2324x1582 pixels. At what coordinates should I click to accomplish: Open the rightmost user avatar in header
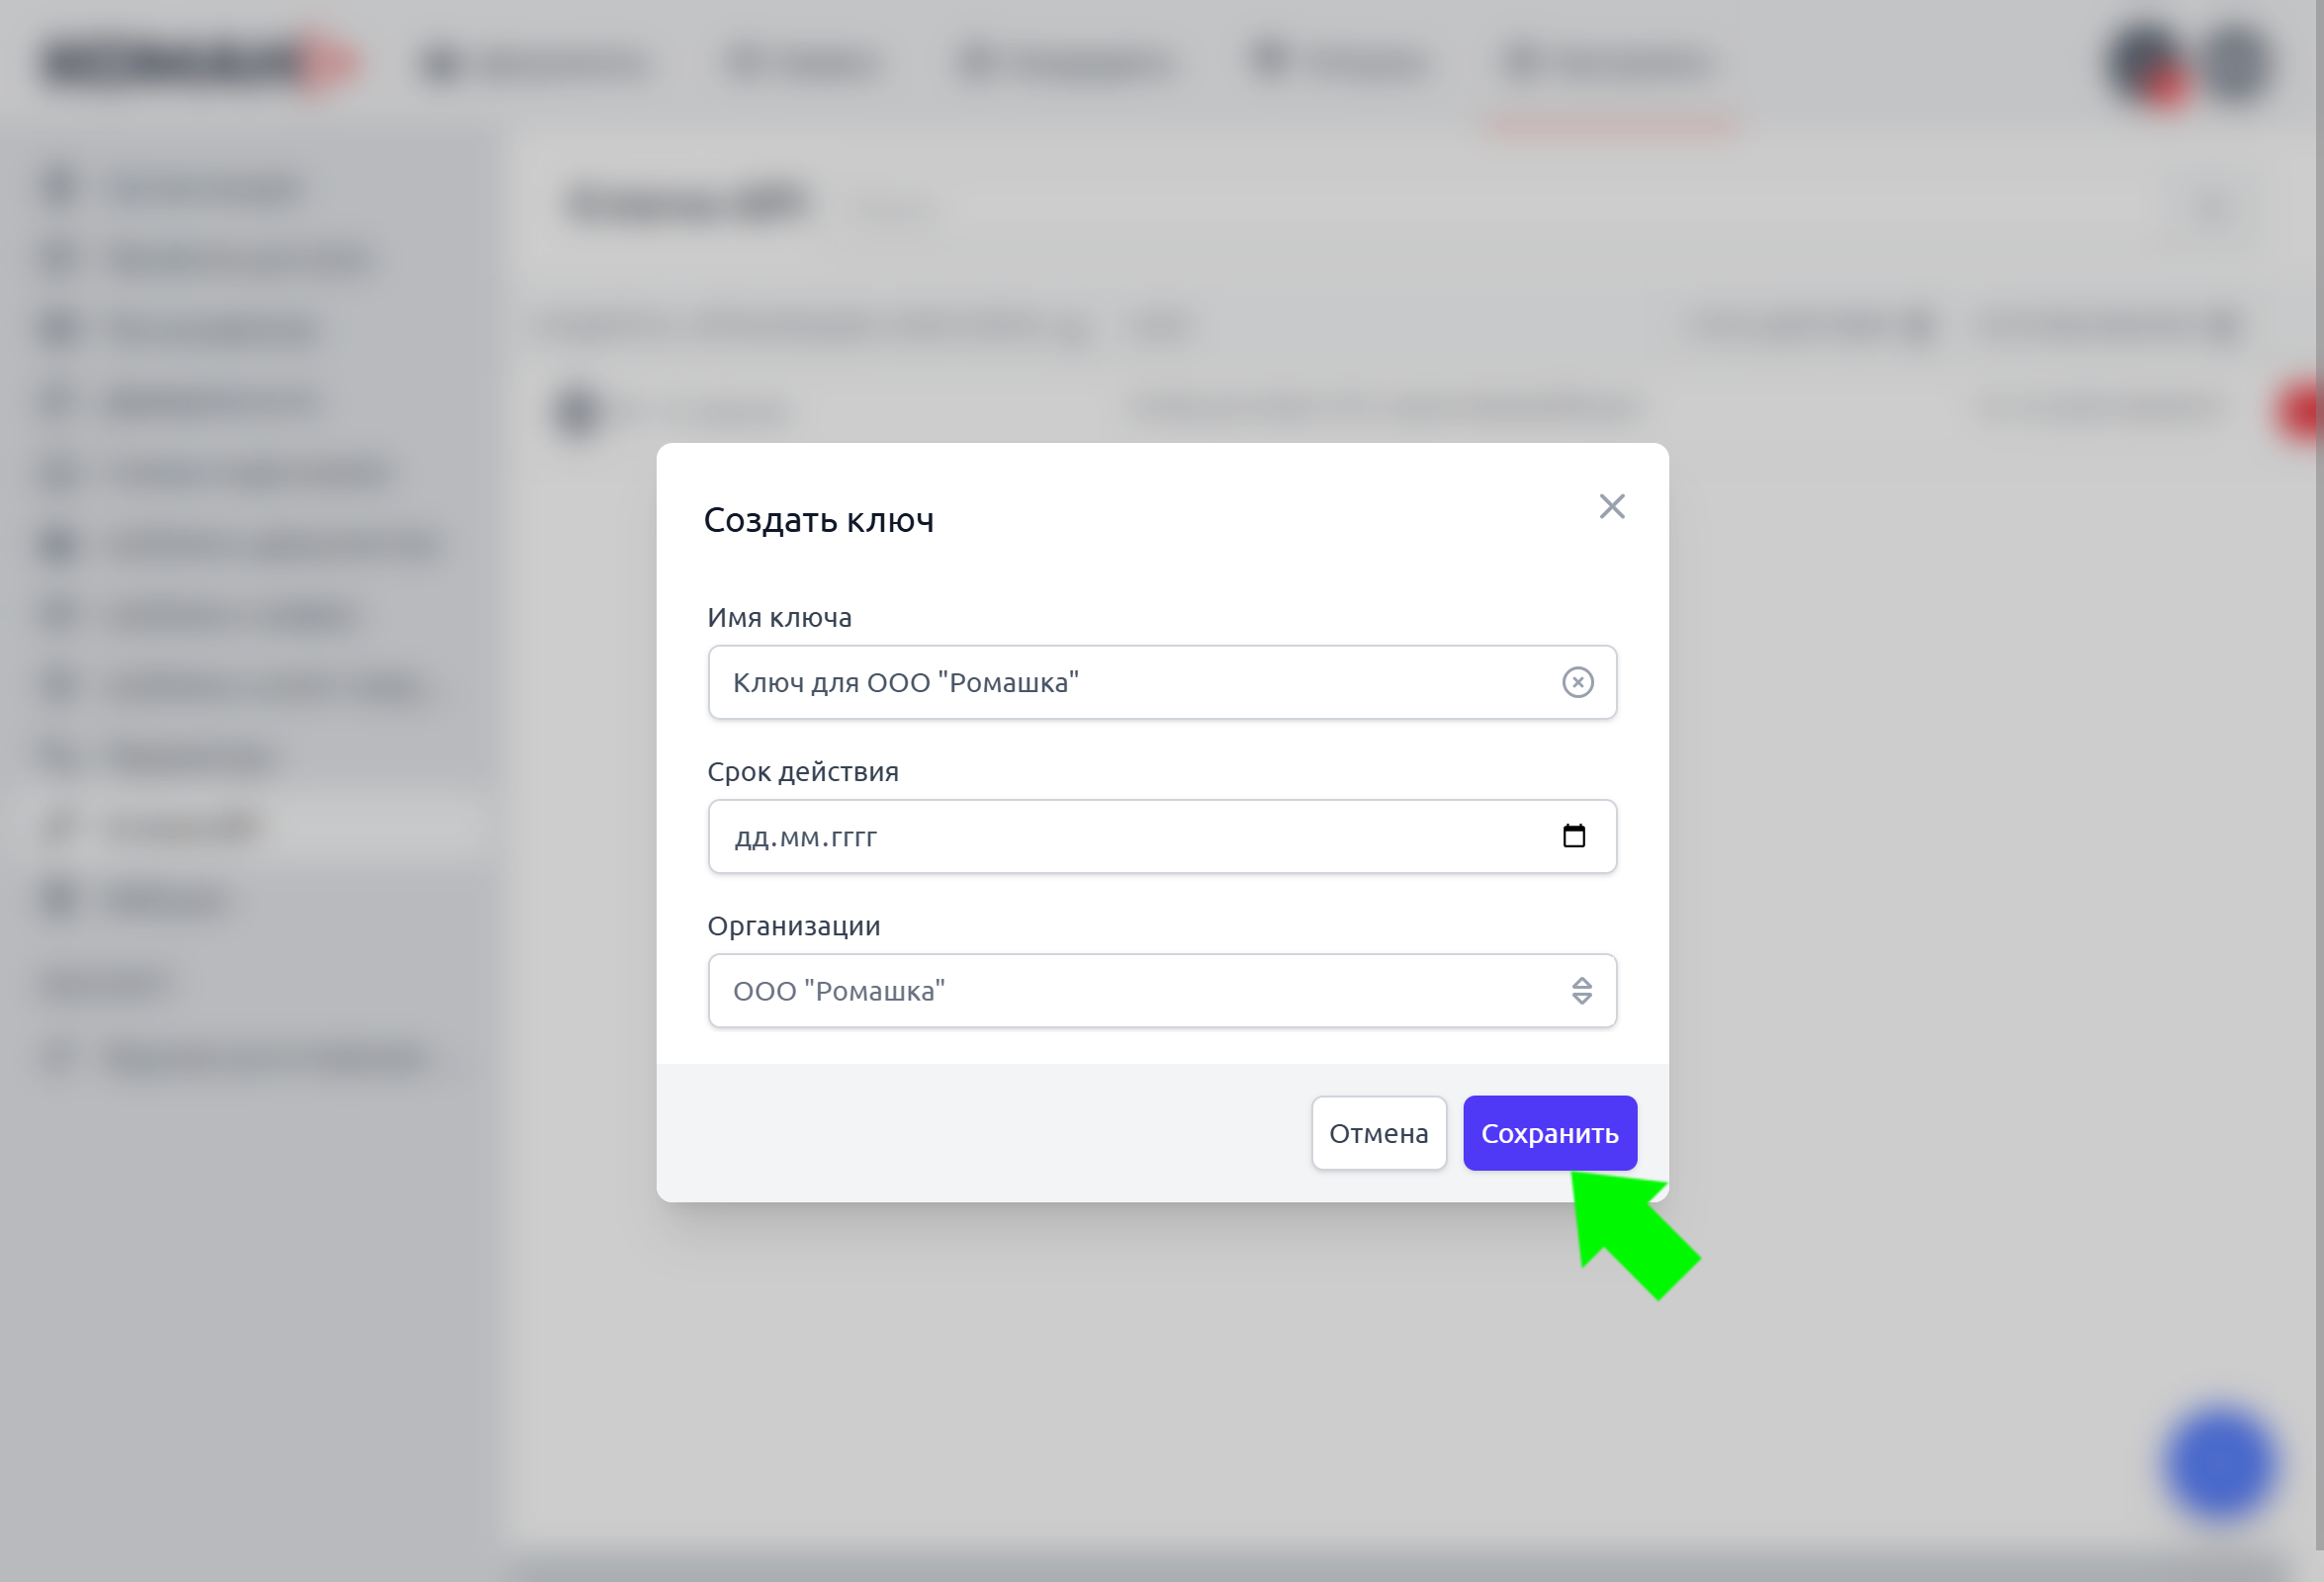pos(2236,62)
